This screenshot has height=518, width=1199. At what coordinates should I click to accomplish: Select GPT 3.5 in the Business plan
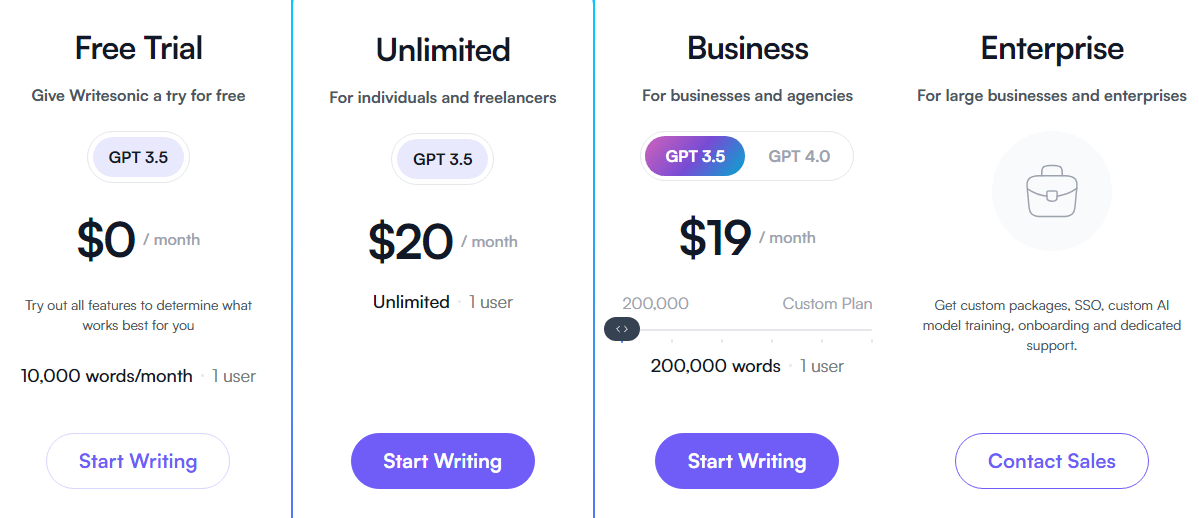pos(695,156)
